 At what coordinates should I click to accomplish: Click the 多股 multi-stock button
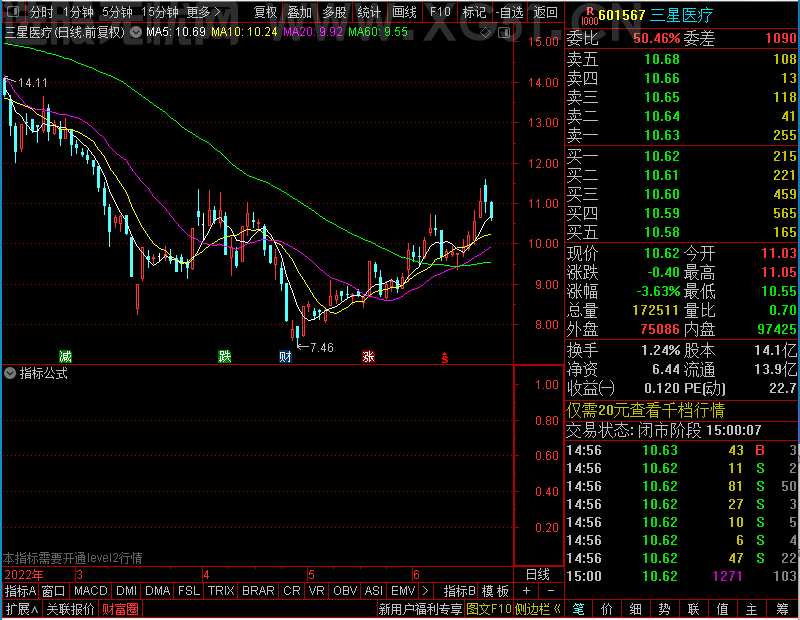coord(334,12)
